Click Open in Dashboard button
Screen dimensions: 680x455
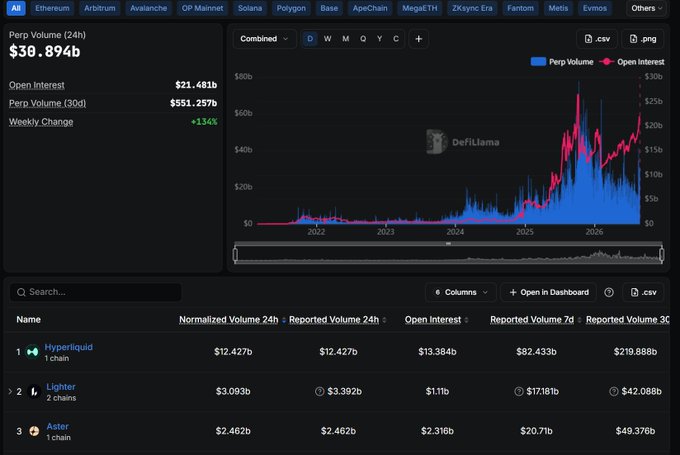549,292
